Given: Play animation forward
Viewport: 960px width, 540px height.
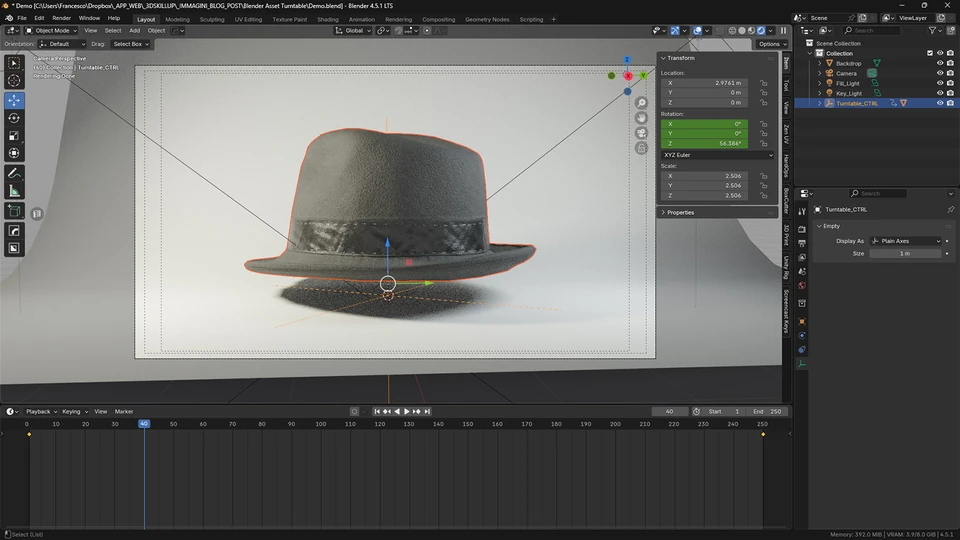Looking at the screenshot, I should click(407, 411).
